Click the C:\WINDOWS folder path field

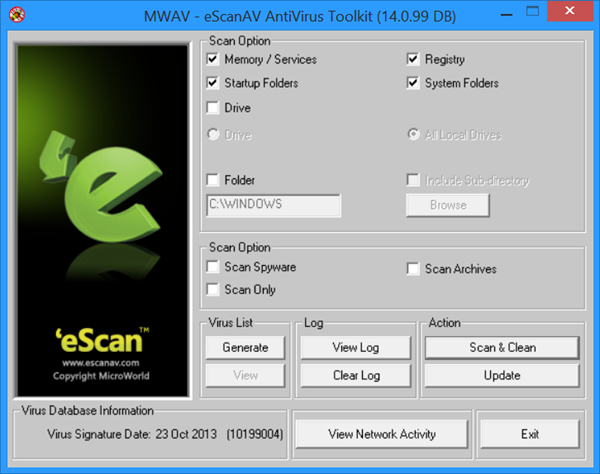click(274, 205)
